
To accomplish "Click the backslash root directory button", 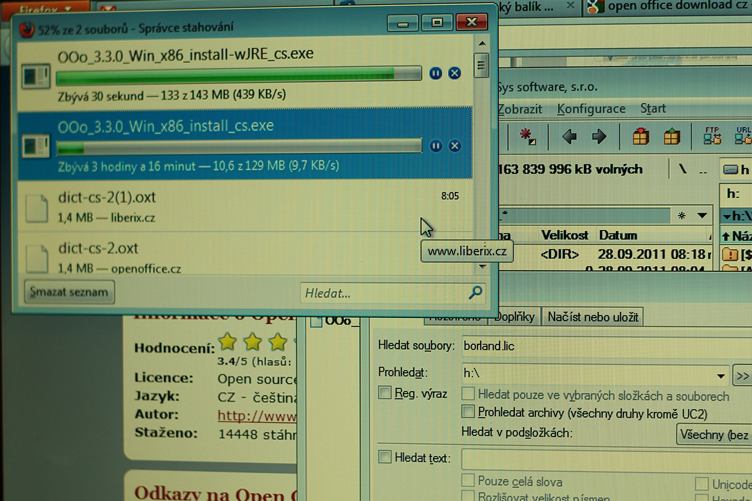I will coord(682,169).
